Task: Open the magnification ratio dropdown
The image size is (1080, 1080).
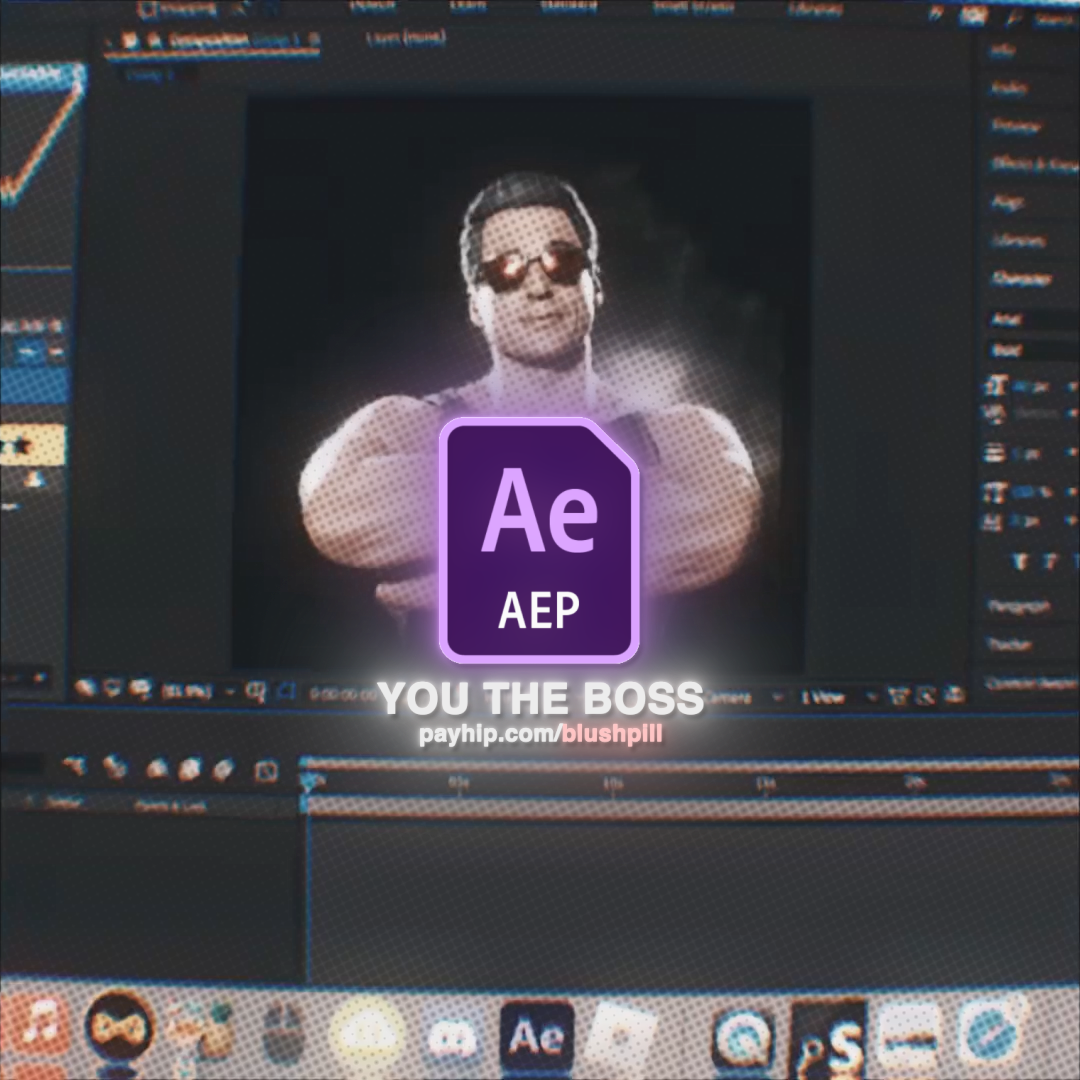Action: [198, 690]
